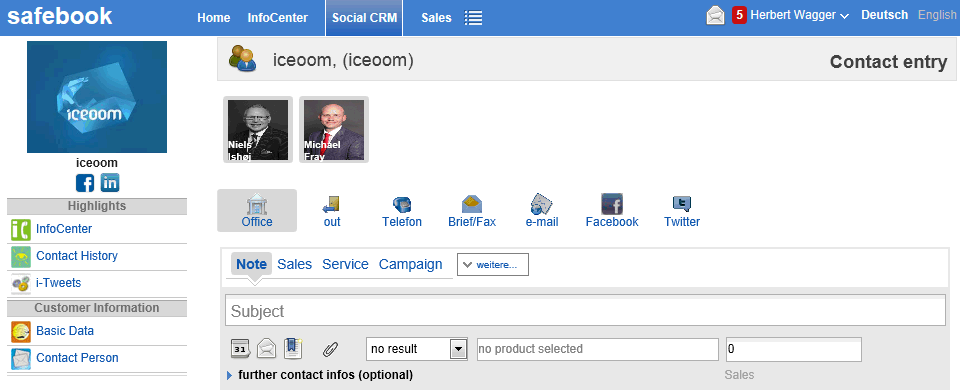
Task: Open the InfoCenter top menu
Action: (x=277, y=18)
